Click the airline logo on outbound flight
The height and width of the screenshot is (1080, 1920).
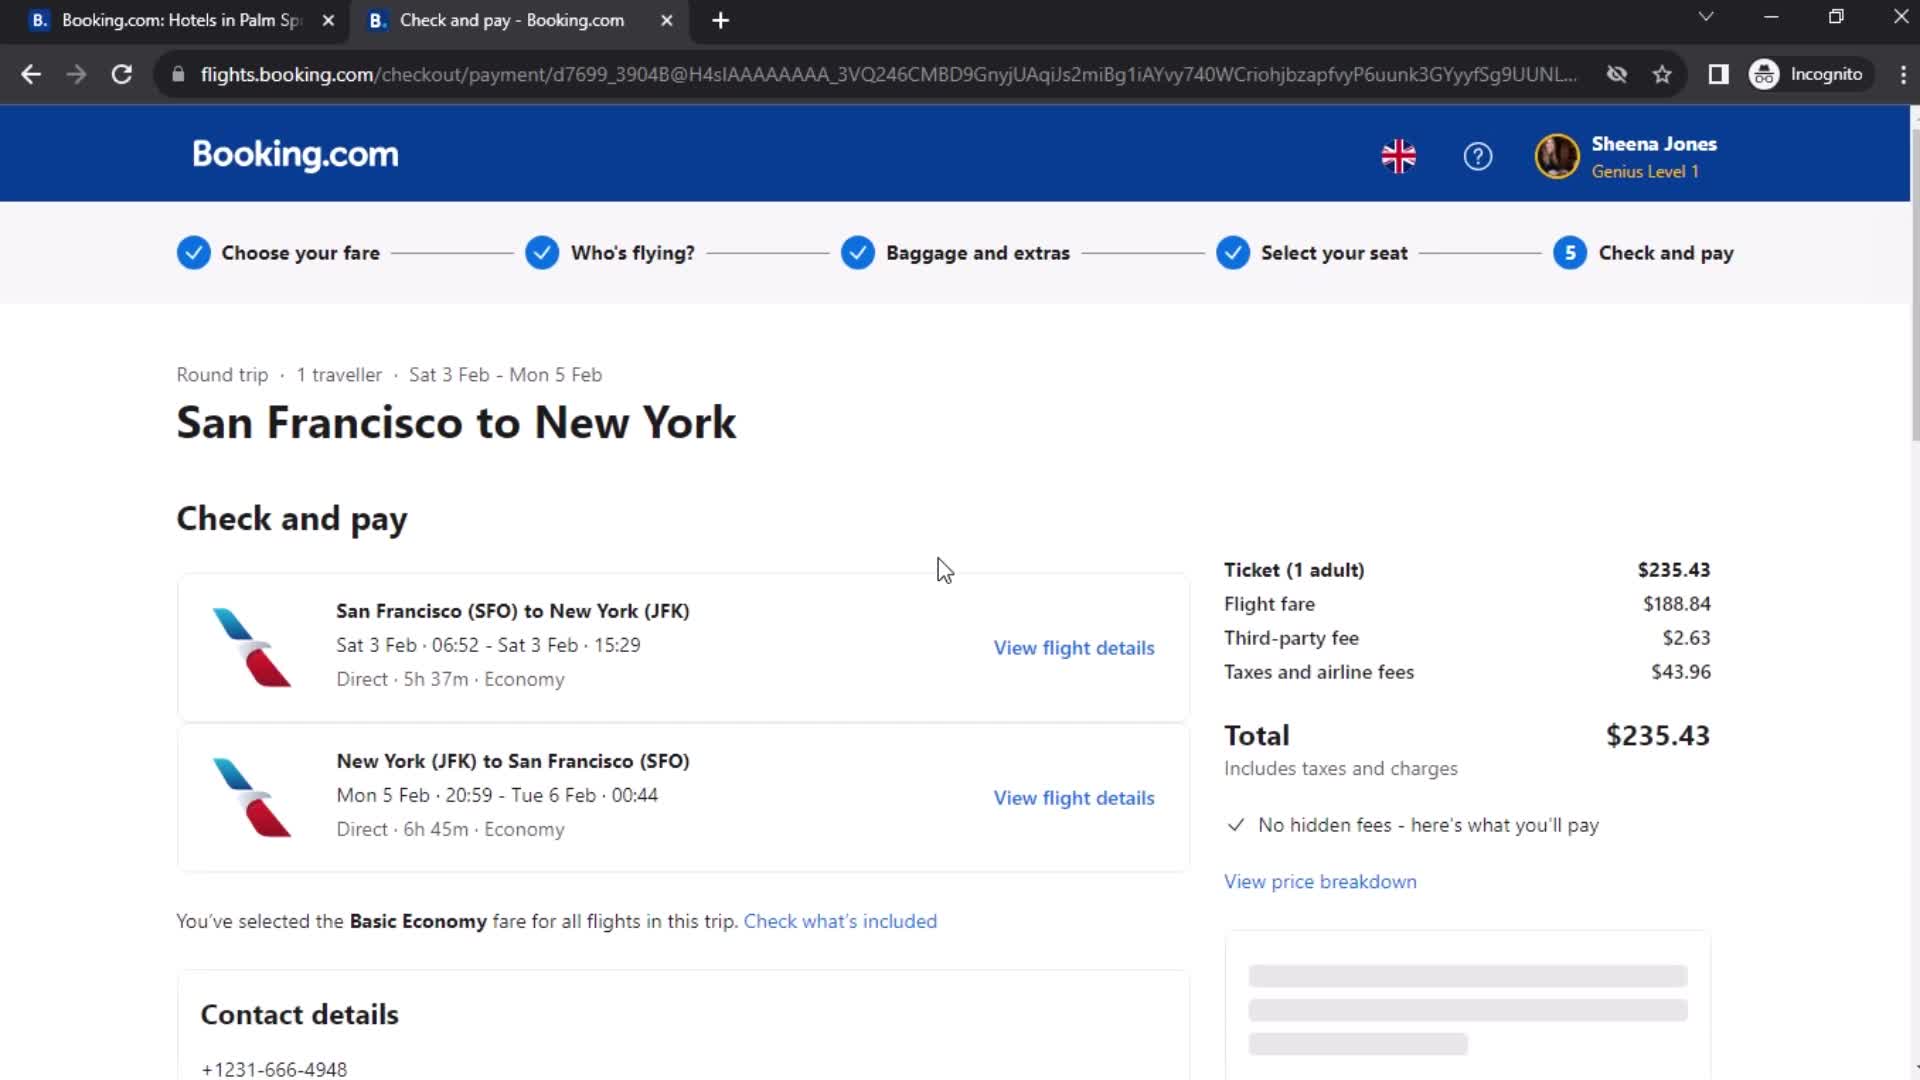(252, 647)
